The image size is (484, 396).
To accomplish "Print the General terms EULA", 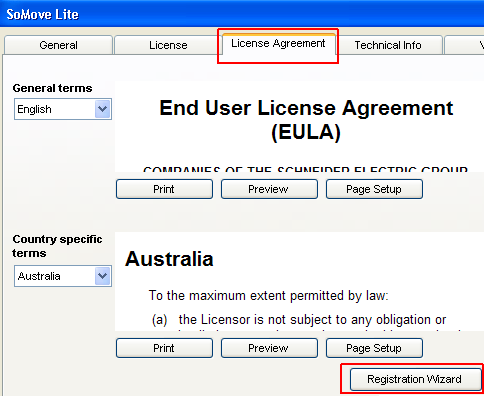I will pyautogui.click(x=164, y=189).
